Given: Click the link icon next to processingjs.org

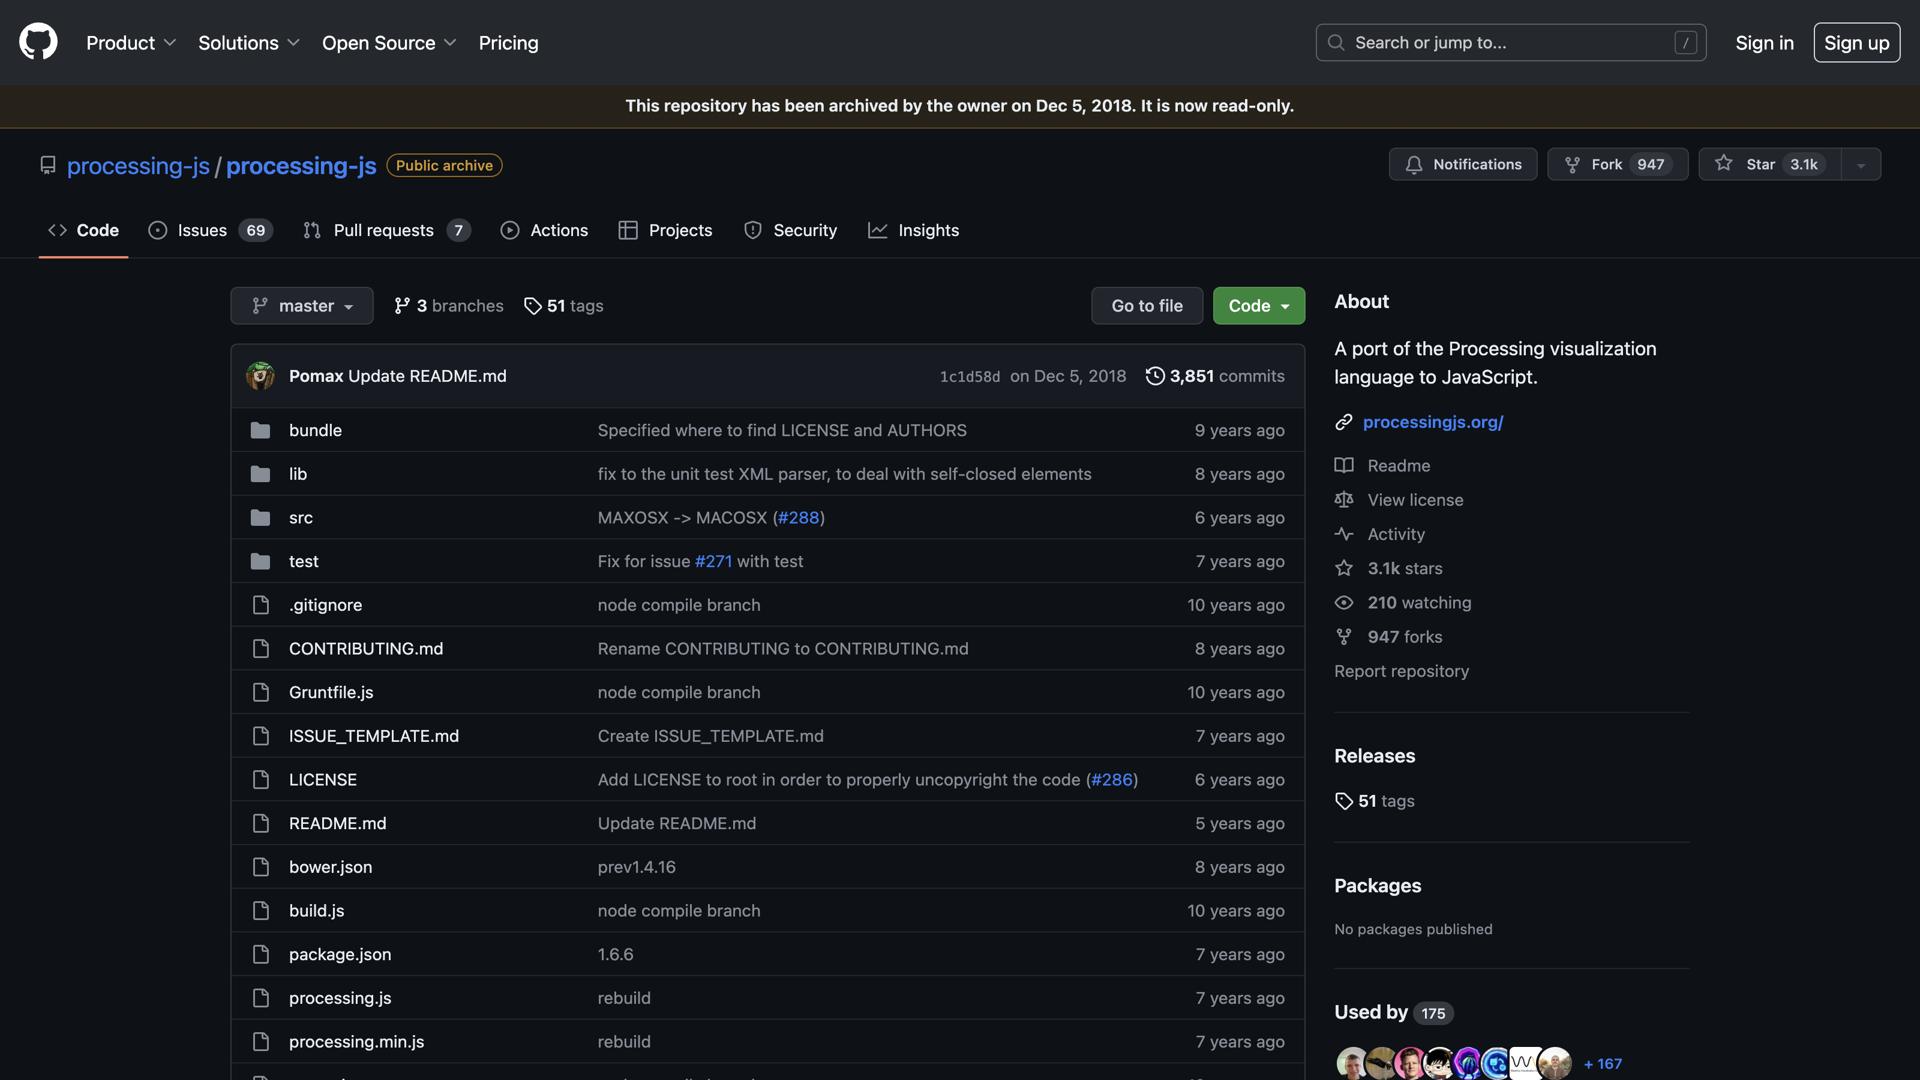Looking at the screenshot, I should [1344, 421].
